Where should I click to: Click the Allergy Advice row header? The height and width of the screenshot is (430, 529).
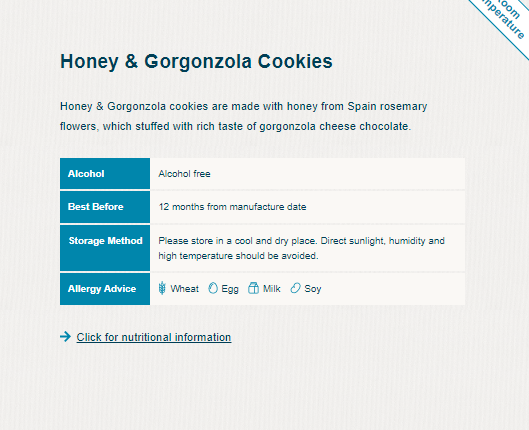point(105,289)
